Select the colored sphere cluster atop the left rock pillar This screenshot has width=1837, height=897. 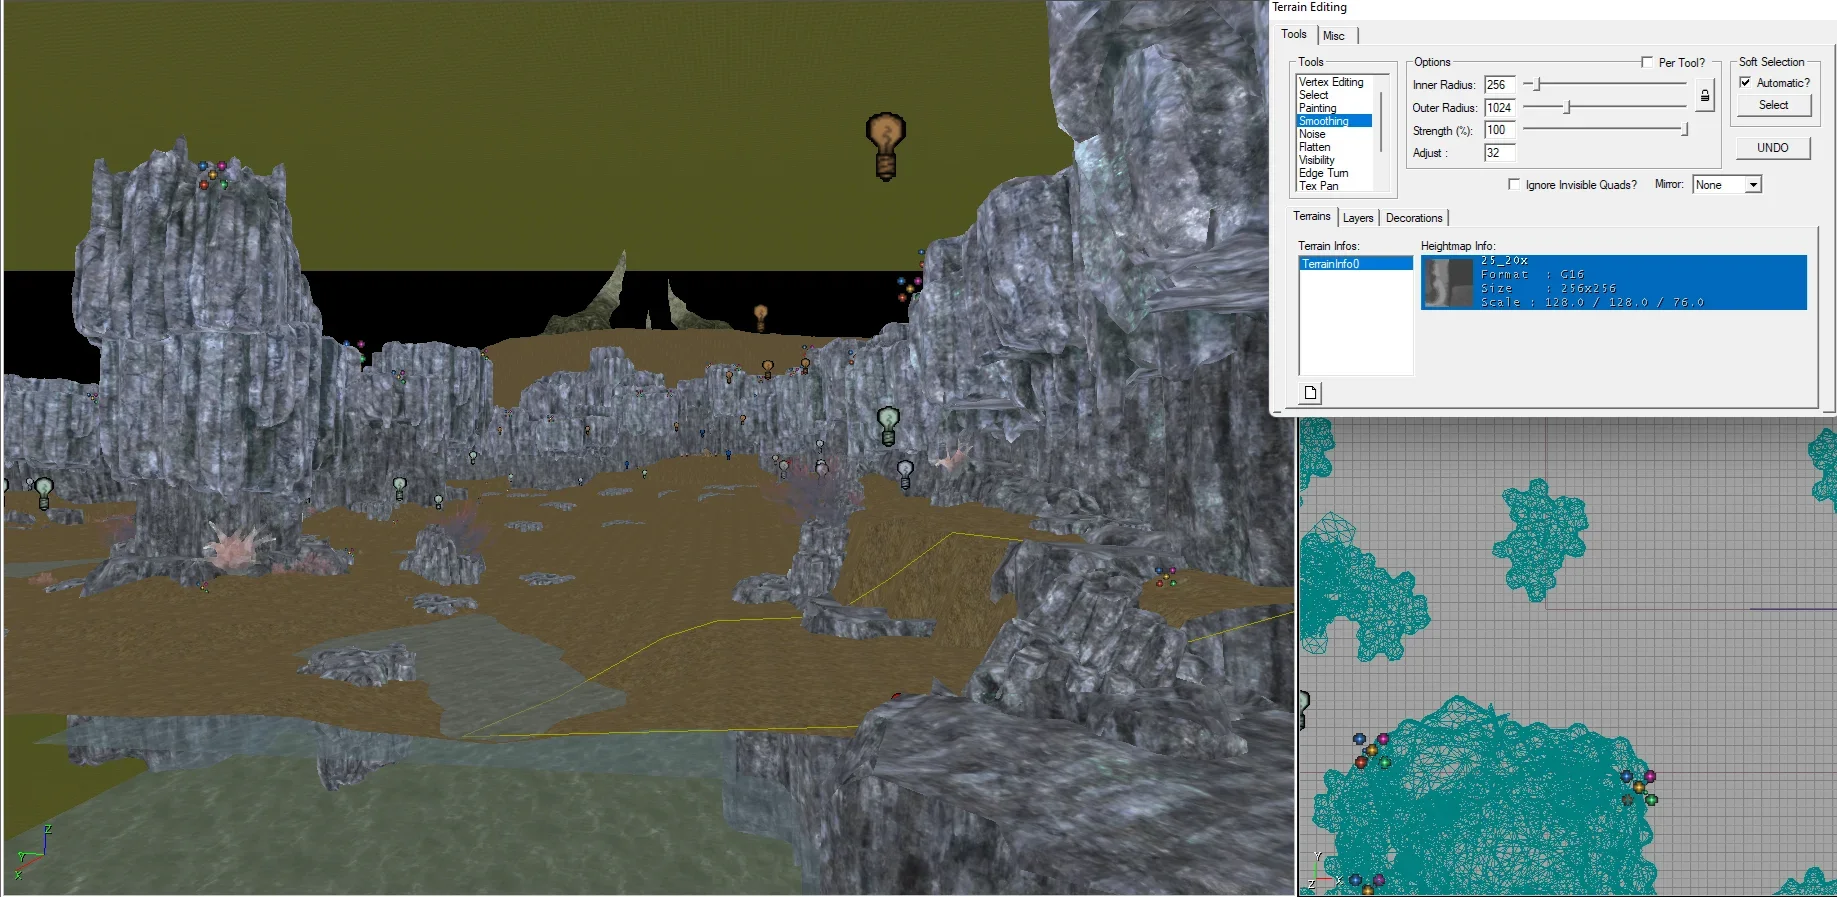pos(213,174)
